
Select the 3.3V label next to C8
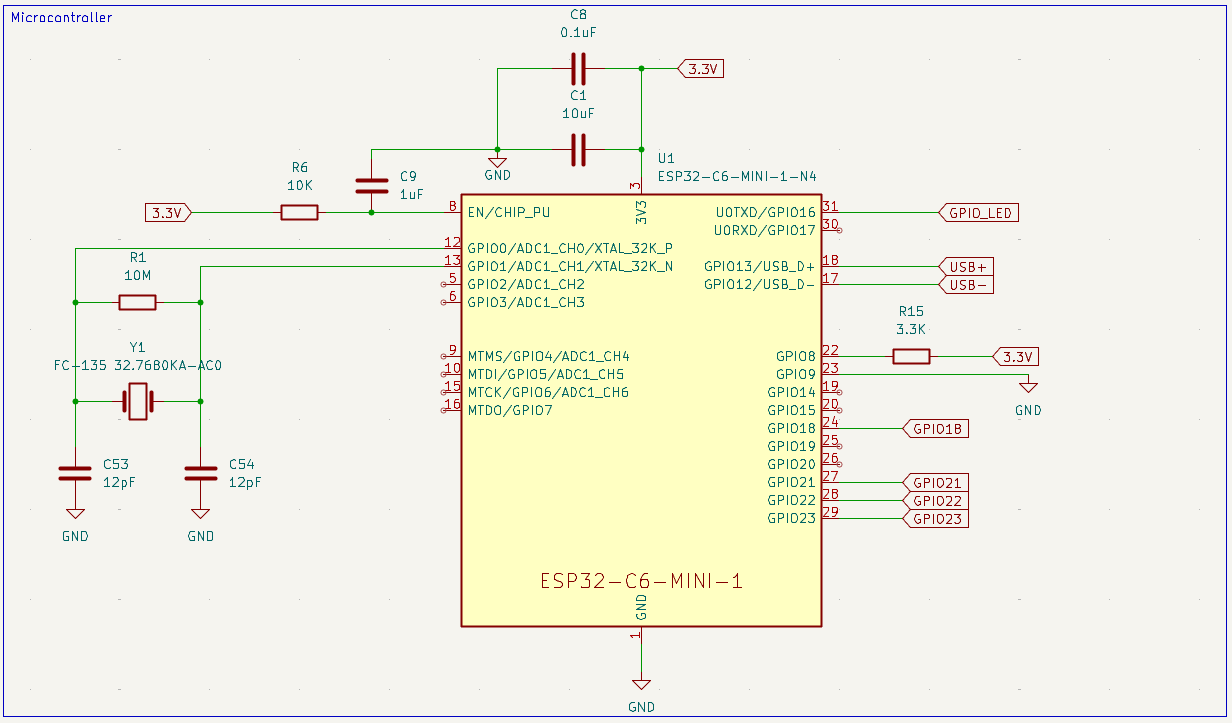click(701, 69)
